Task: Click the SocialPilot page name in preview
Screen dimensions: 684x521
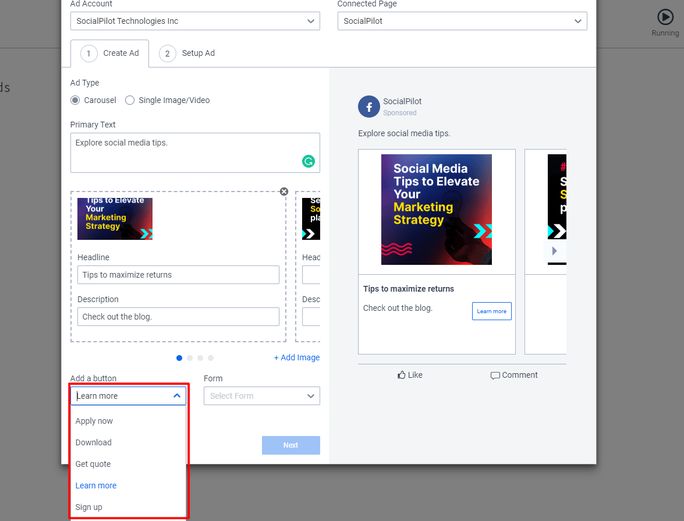Action: pos(402,101)
